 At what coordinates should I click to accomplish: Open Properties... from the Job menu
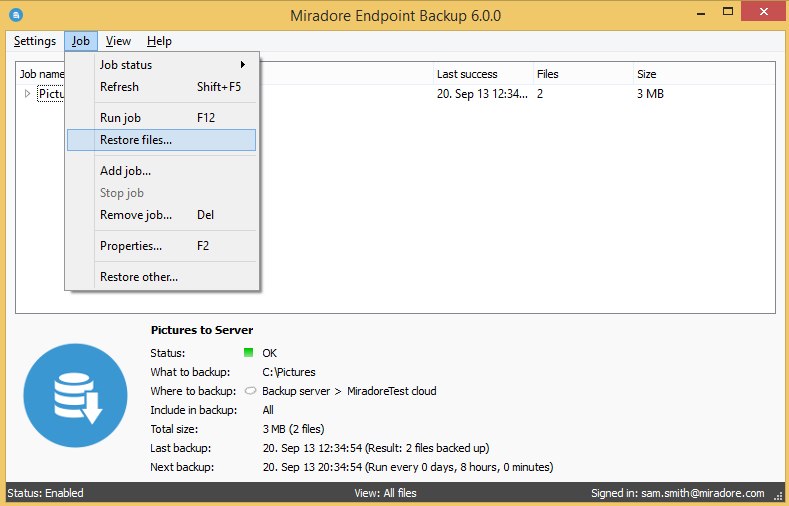click(162, 246)
